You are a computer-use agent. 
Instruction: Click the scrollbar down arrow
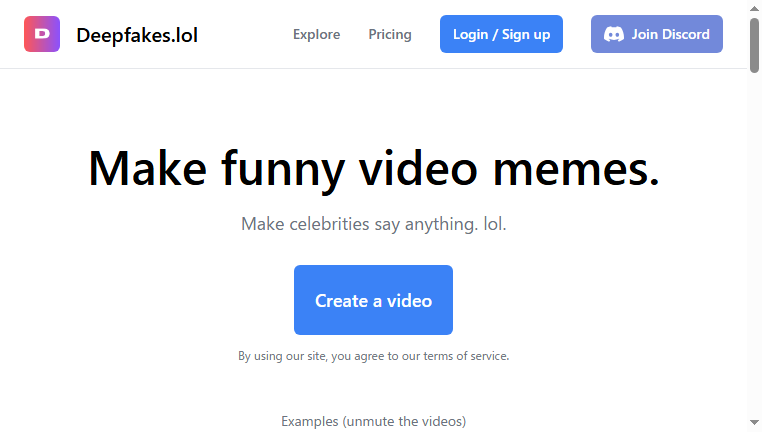(x=754, y=423)
